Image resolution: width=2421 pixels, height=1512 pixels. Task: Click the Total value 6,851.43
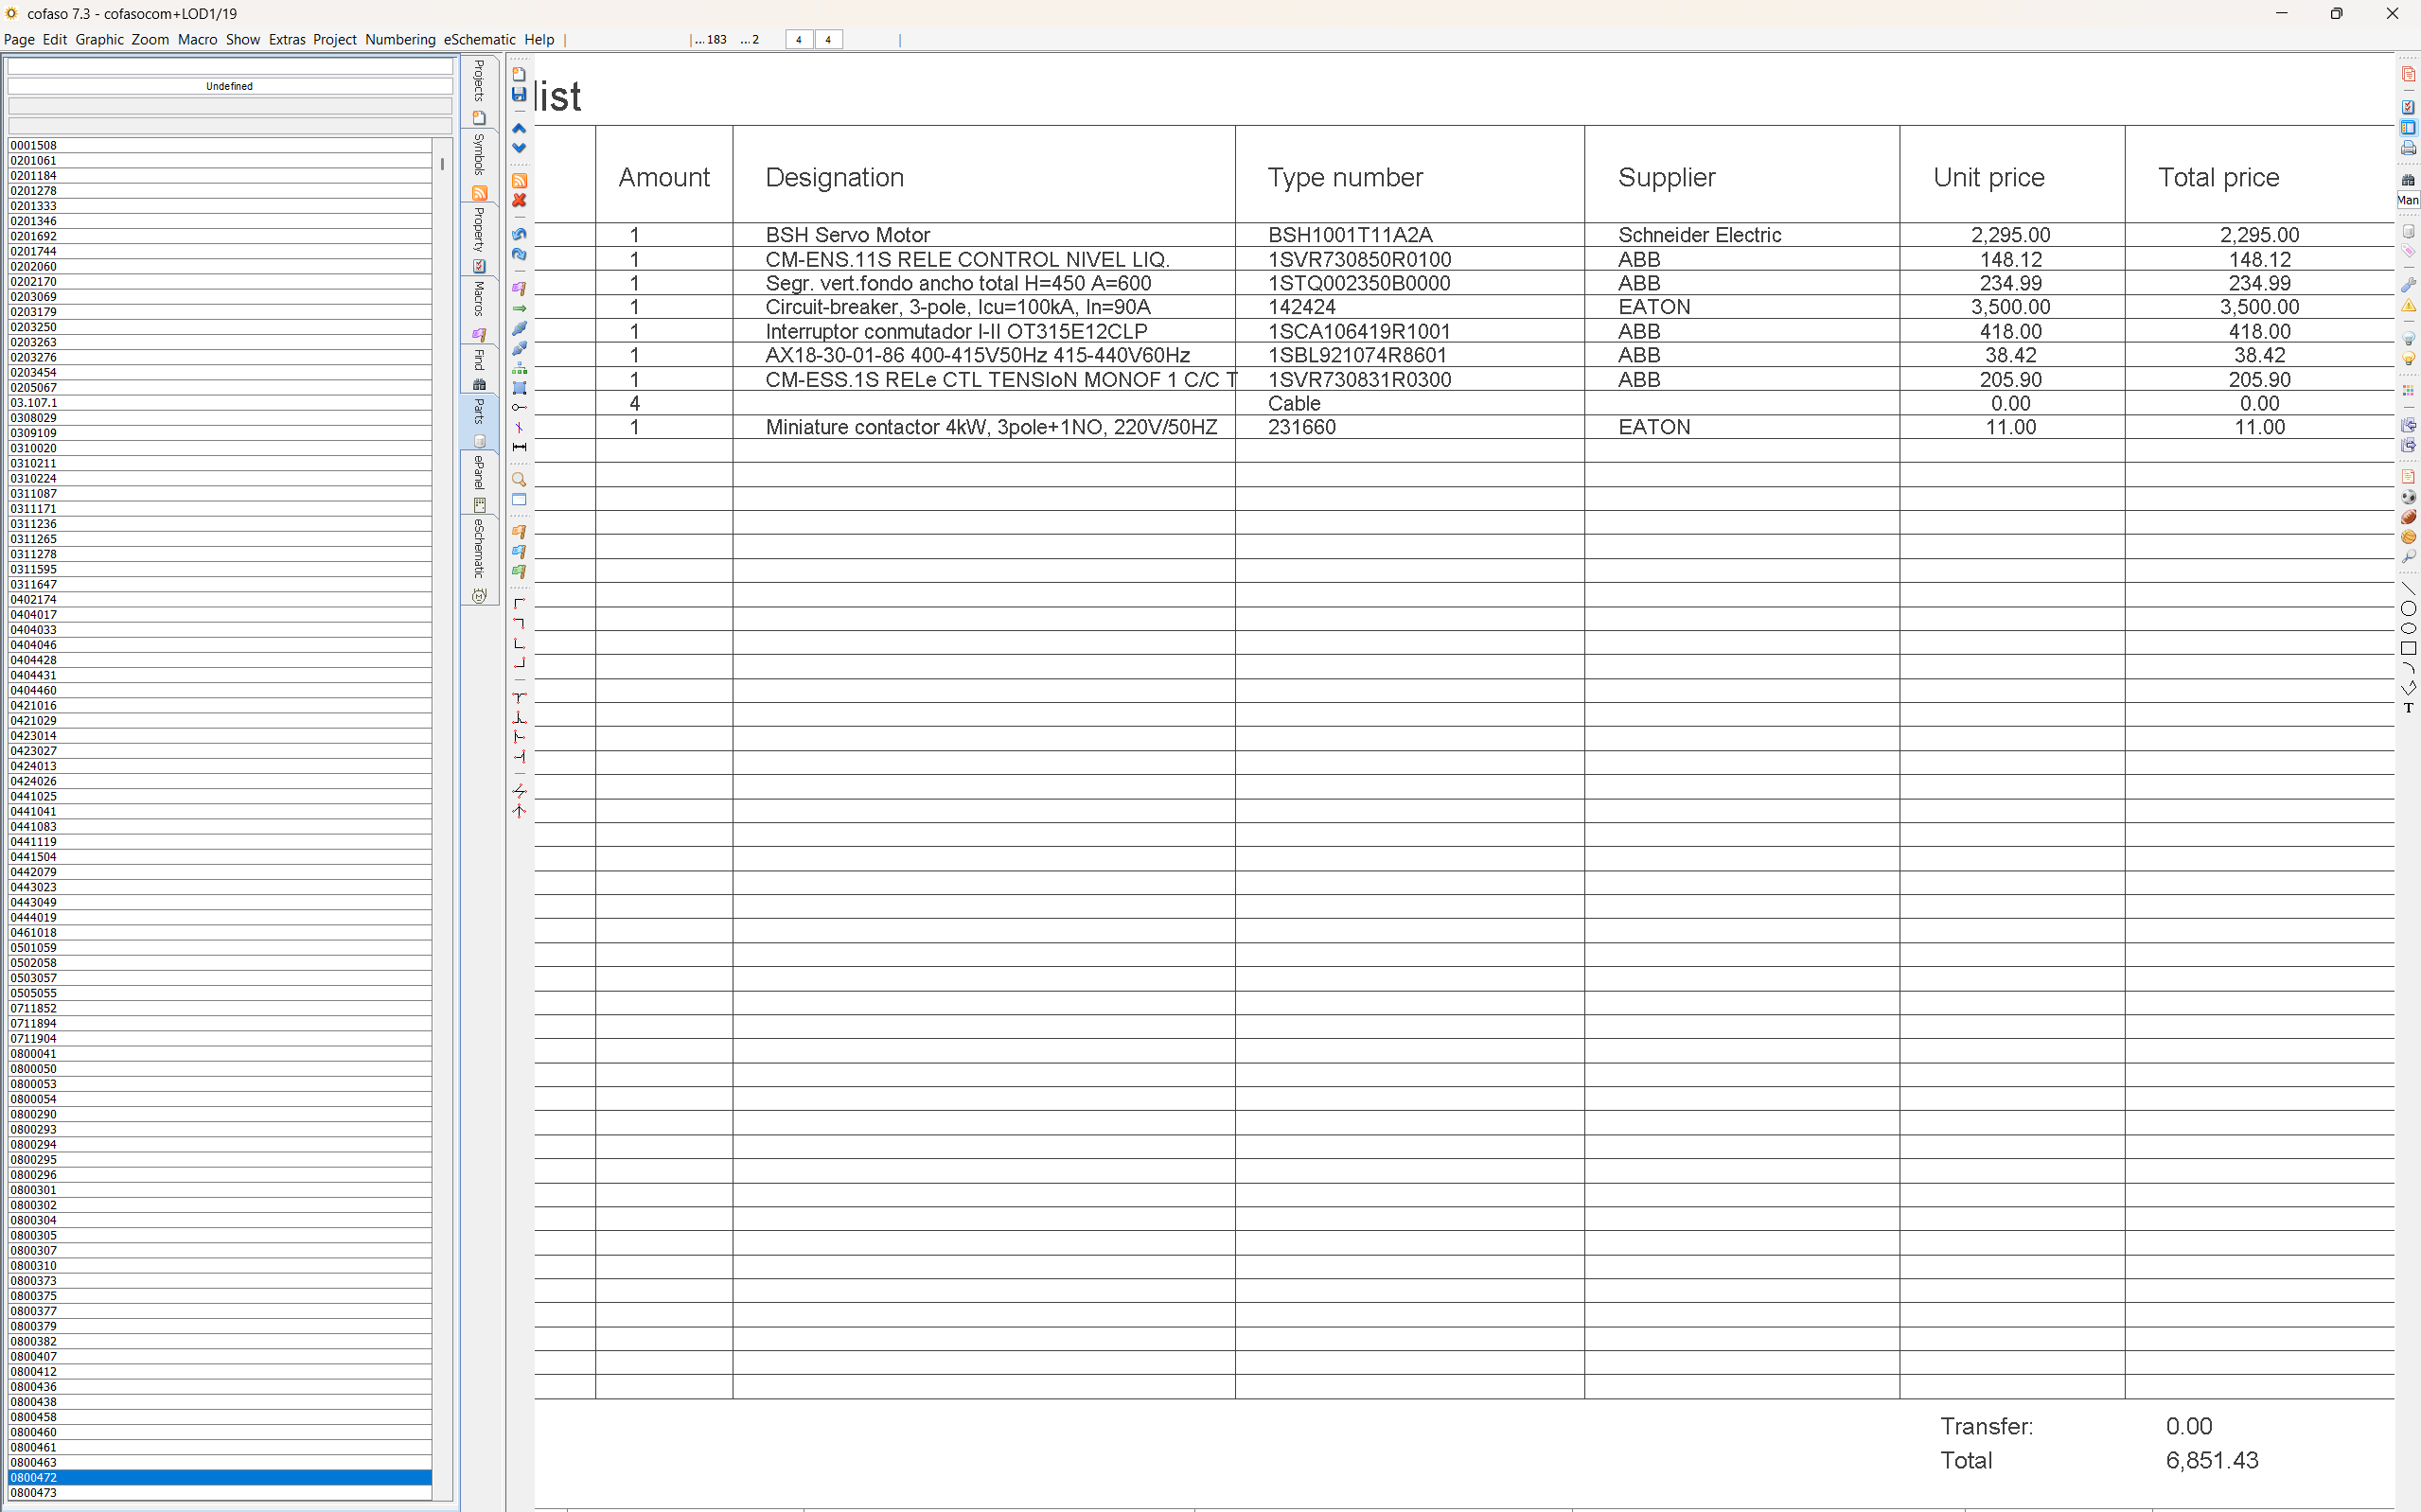pos(2212,1461)
